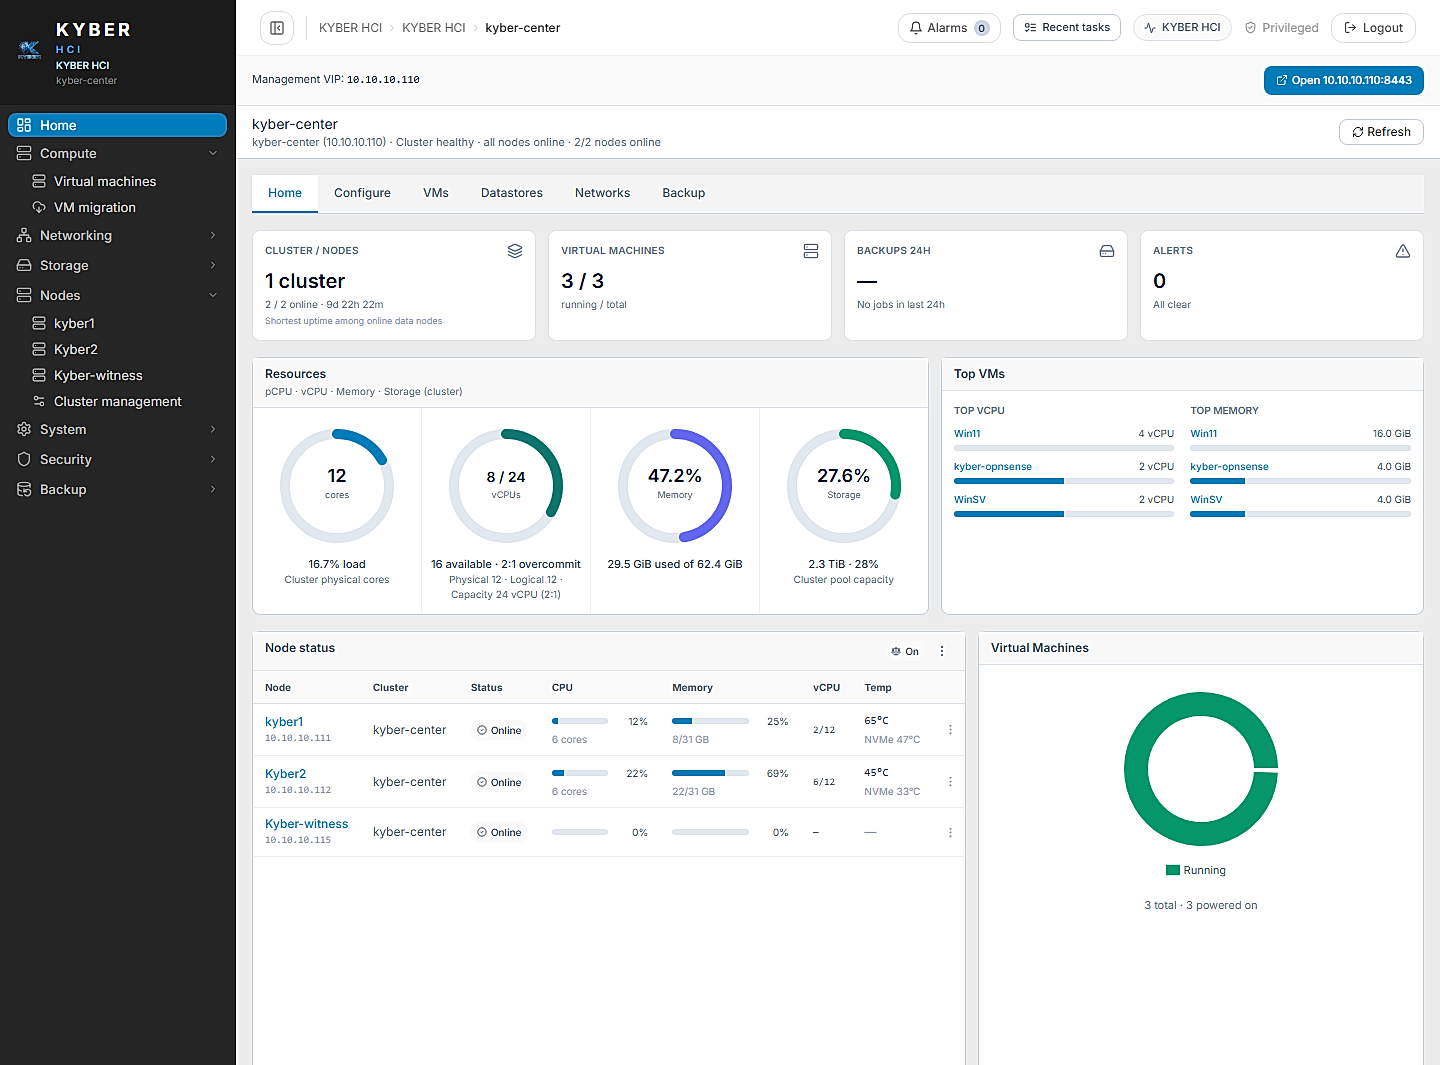Image resolution: width=1440 pixels, height=1065 pixels.
Task: Open the kyber1 node link in table
Action: (x=284, y=722)
